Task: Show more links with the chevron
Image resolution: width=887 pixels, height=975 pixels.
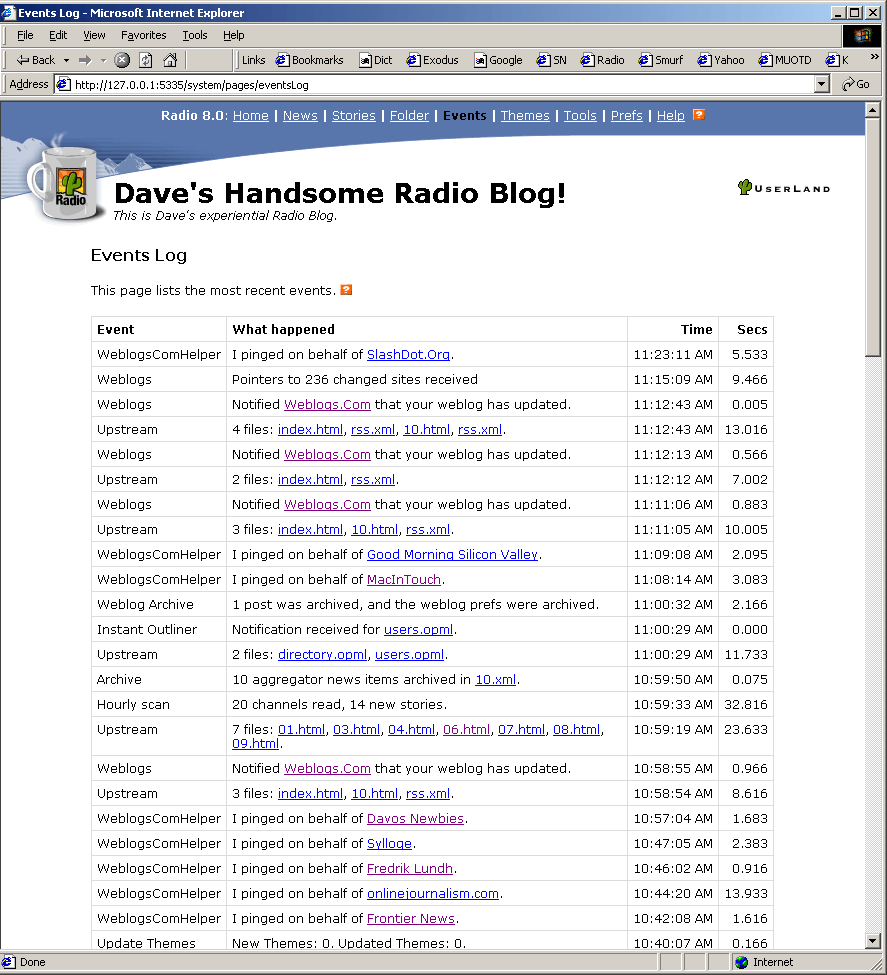Action: tap(874, 57)
